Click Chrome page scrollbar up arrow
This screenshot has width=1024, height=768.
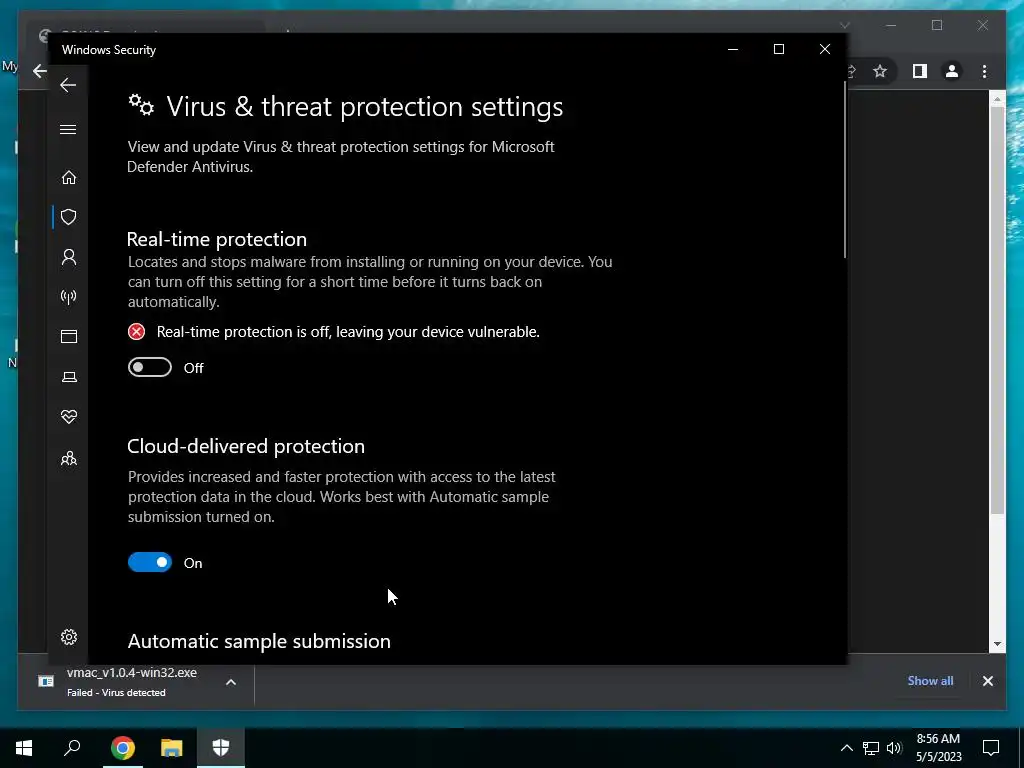(997, 99)
